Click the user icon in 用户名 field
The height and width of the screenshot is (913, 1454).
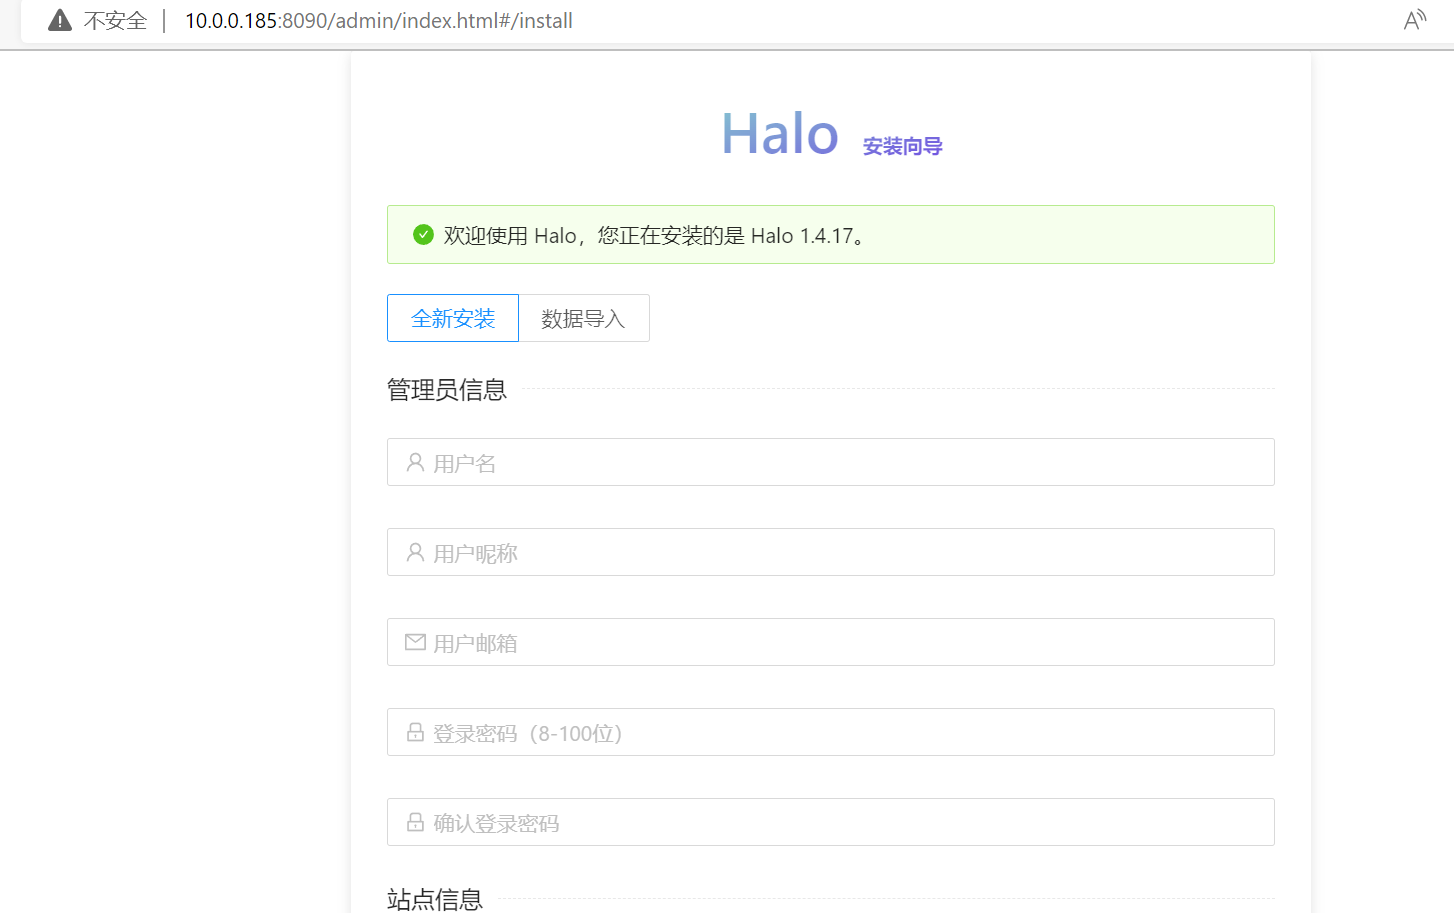click(415, 462)
